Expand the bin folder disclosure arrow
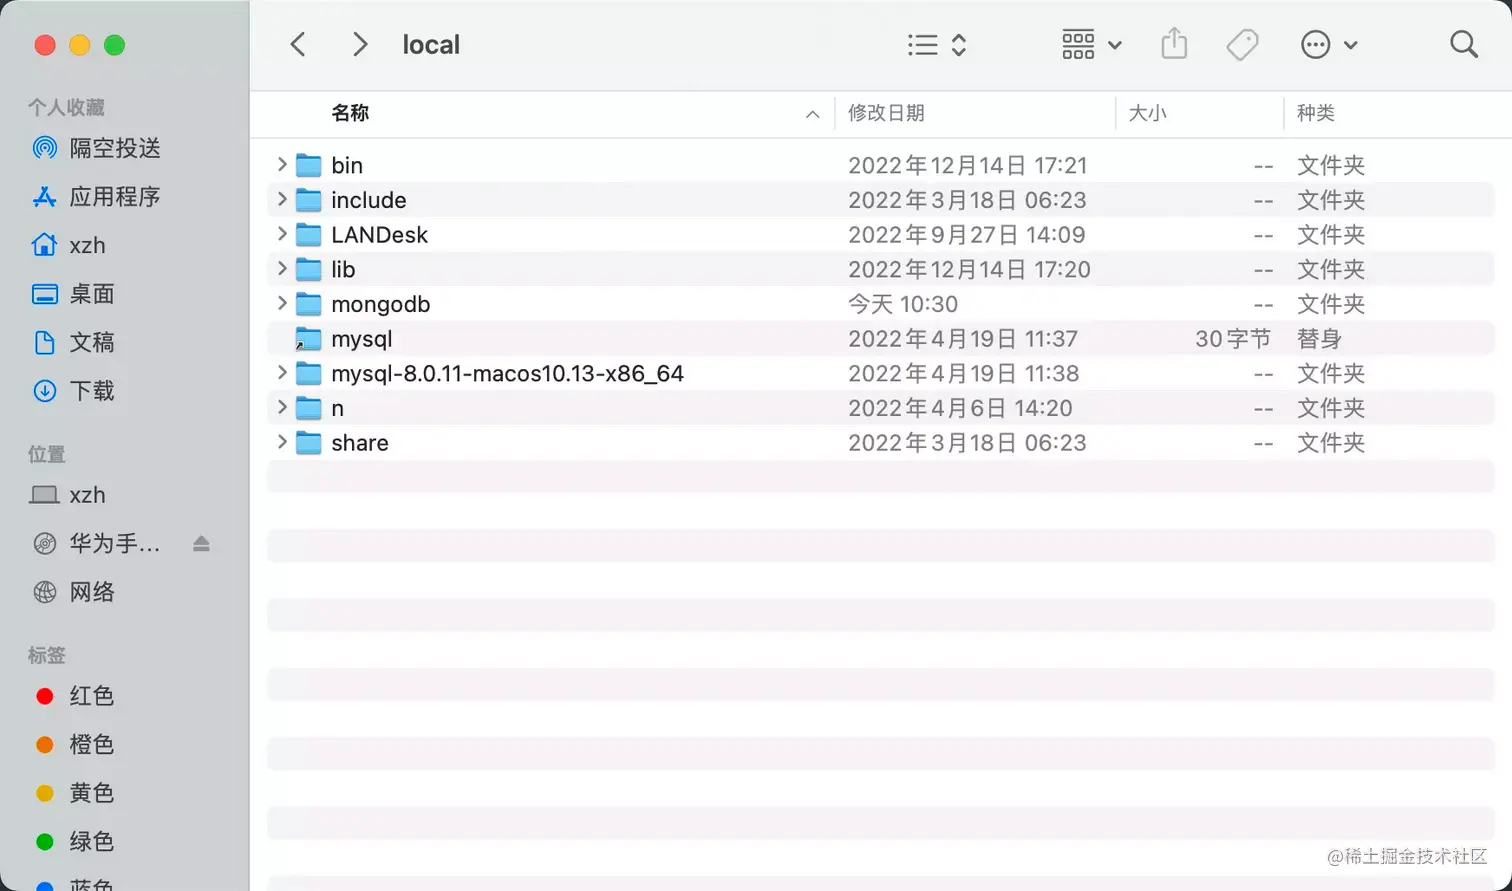Screen dimensions: 1512x891 282,164
